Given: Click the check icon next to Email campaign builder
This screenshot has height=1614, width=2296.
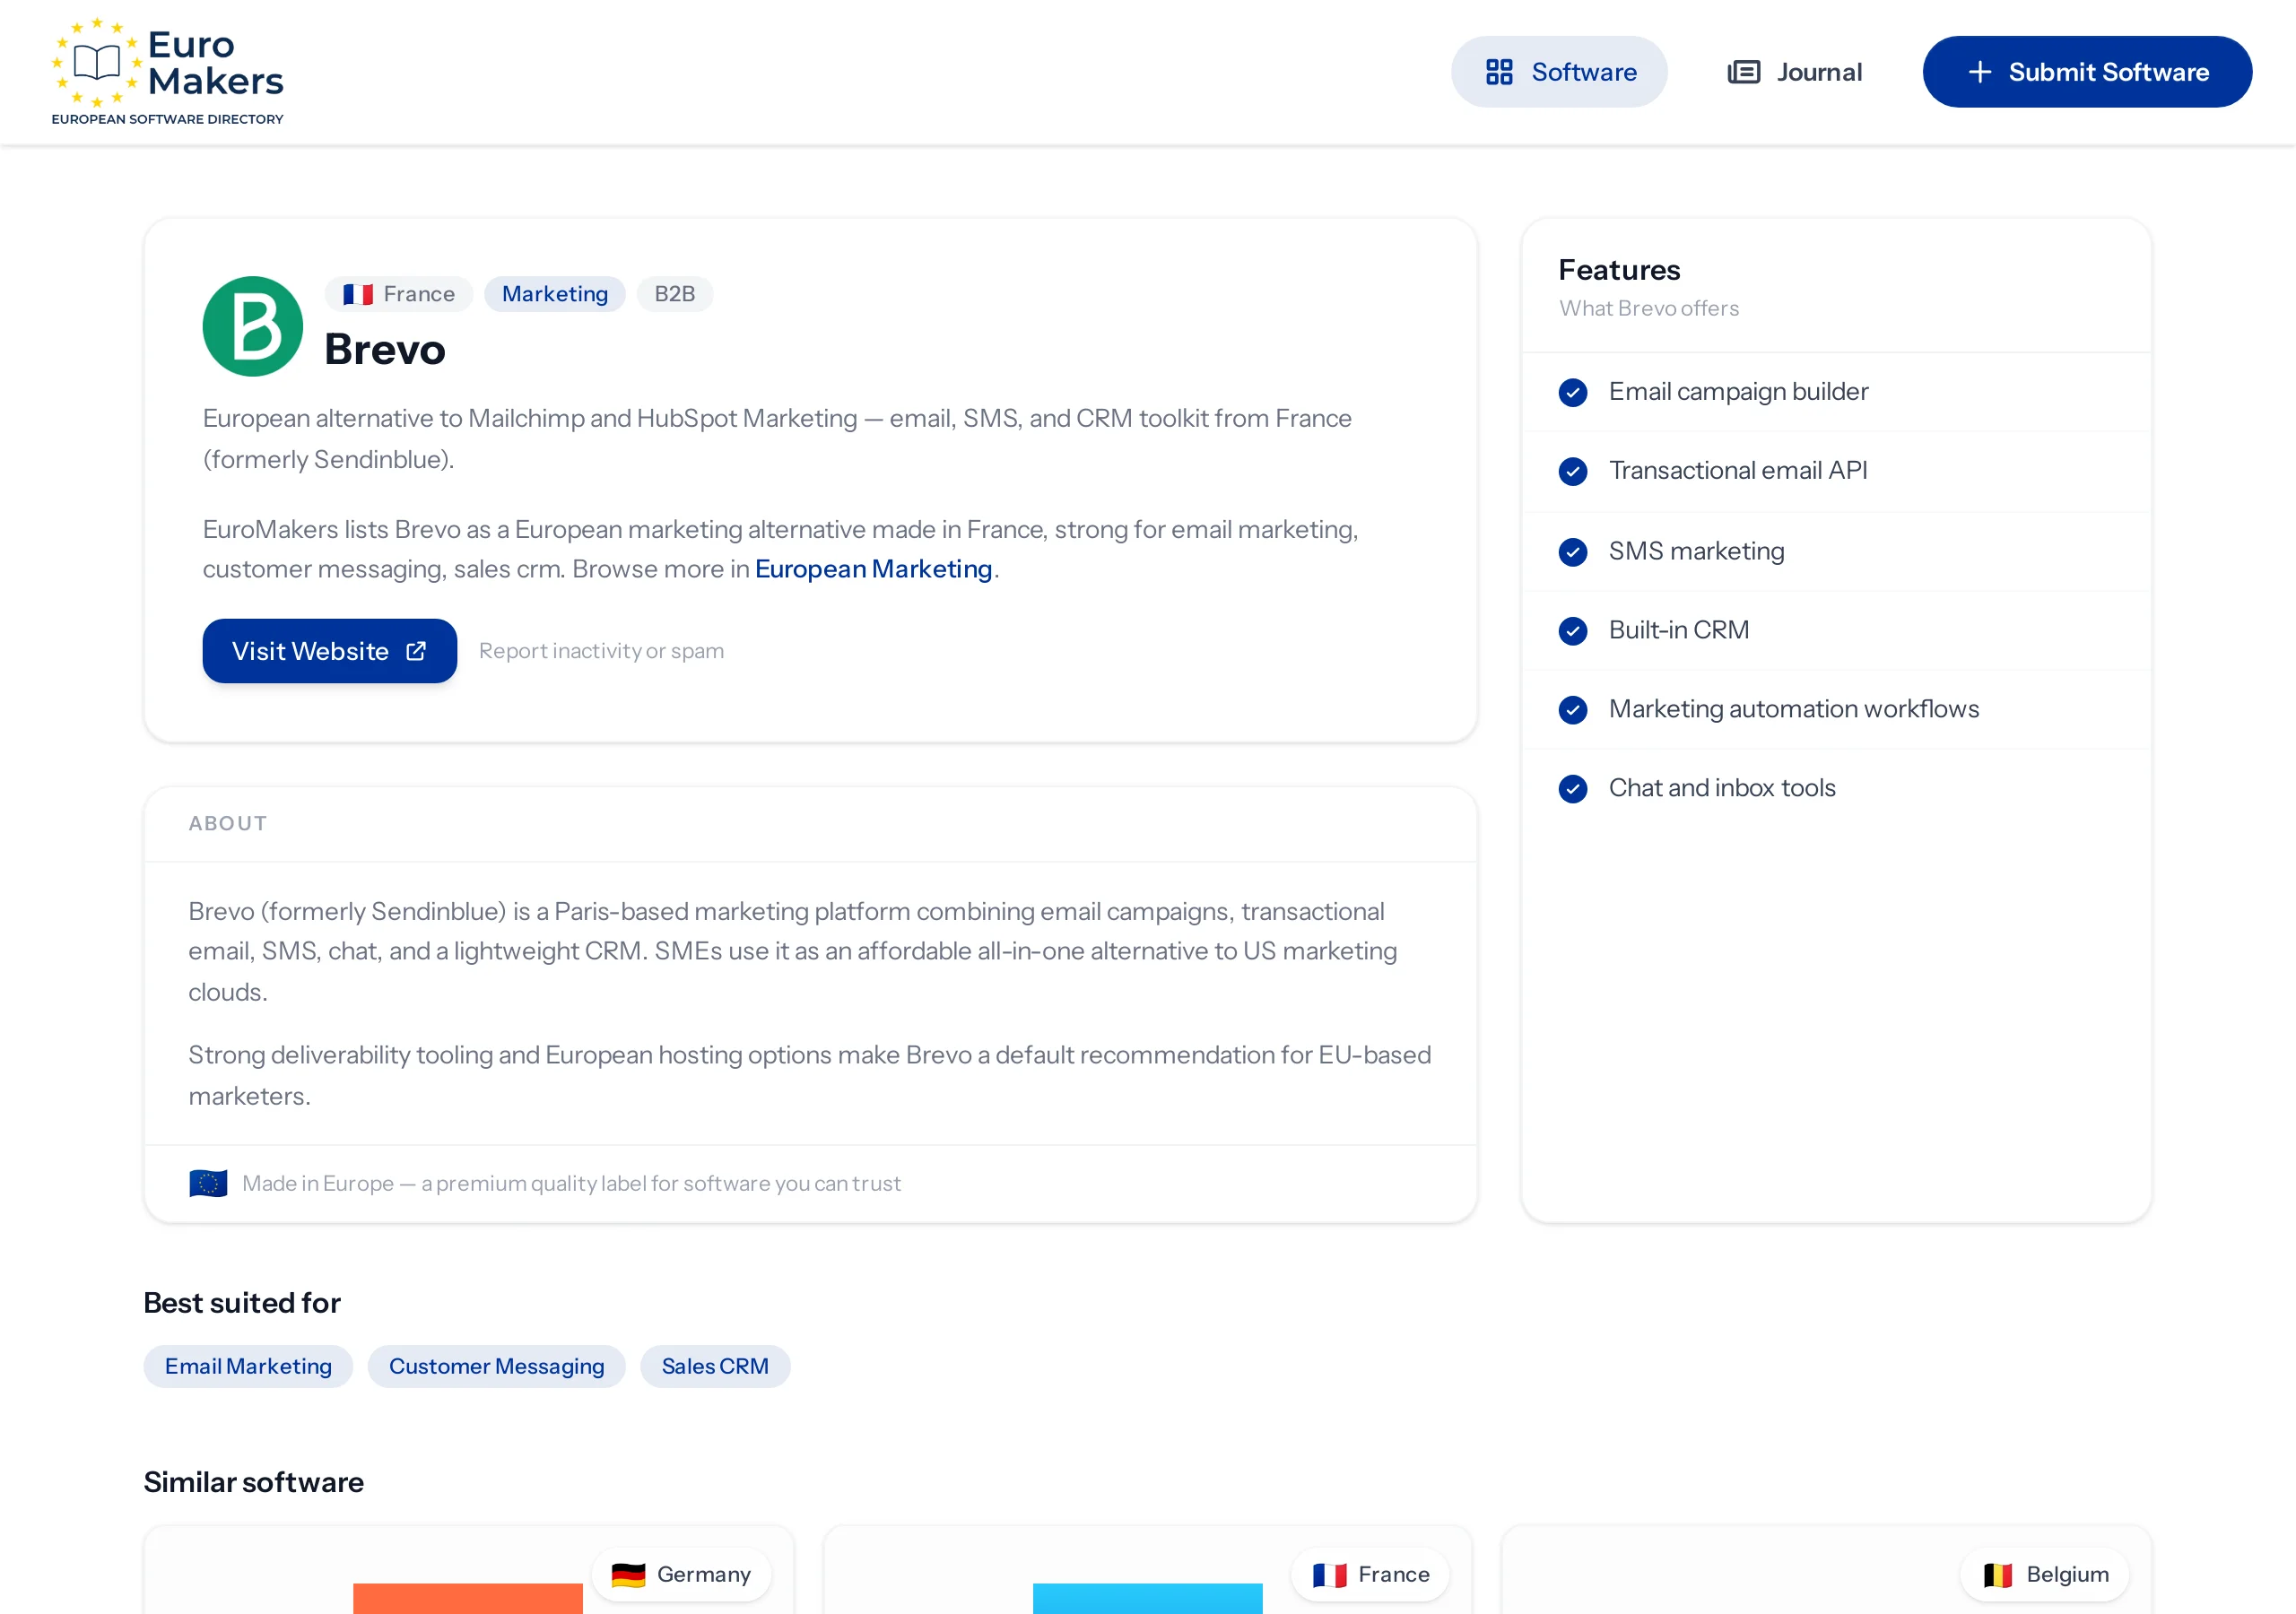Looking at the screenshot, I should pos(1573,392).
